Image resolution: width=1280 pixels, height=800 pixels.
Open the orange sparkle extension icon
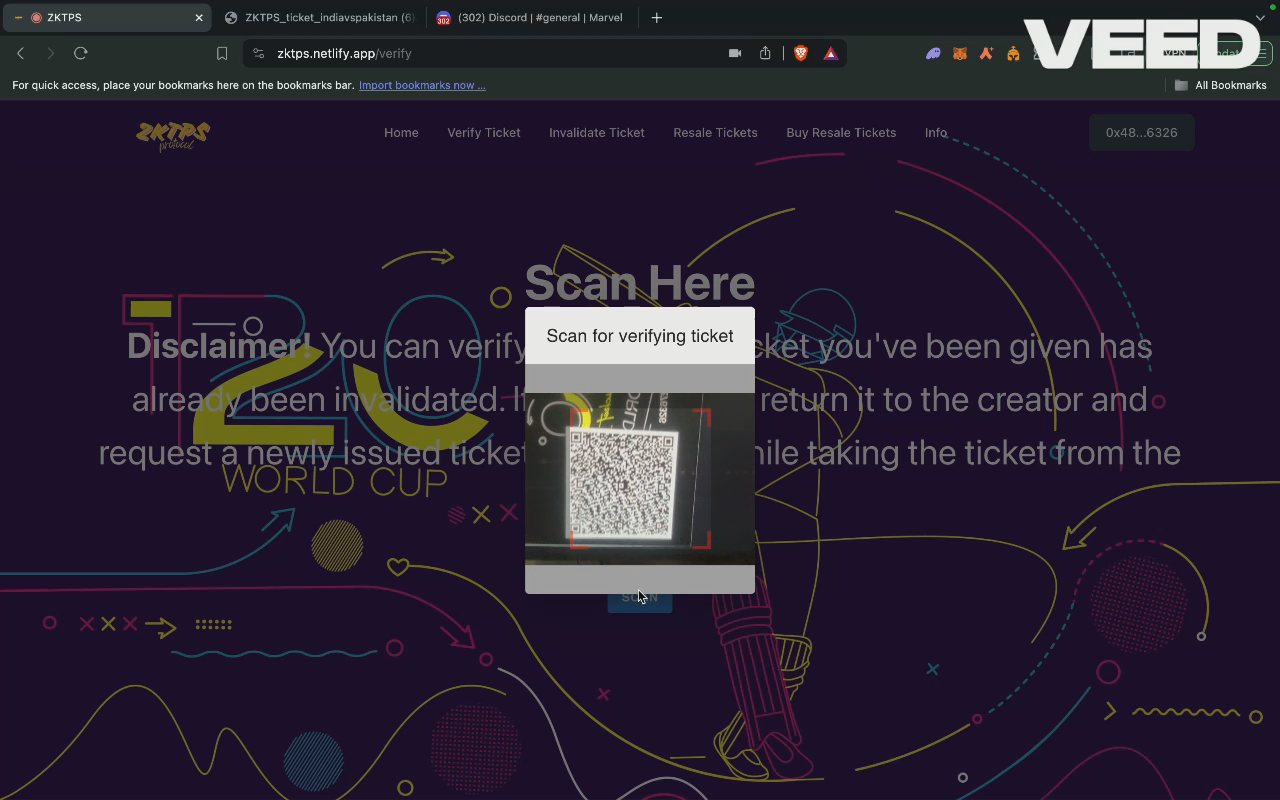(986, 53)
